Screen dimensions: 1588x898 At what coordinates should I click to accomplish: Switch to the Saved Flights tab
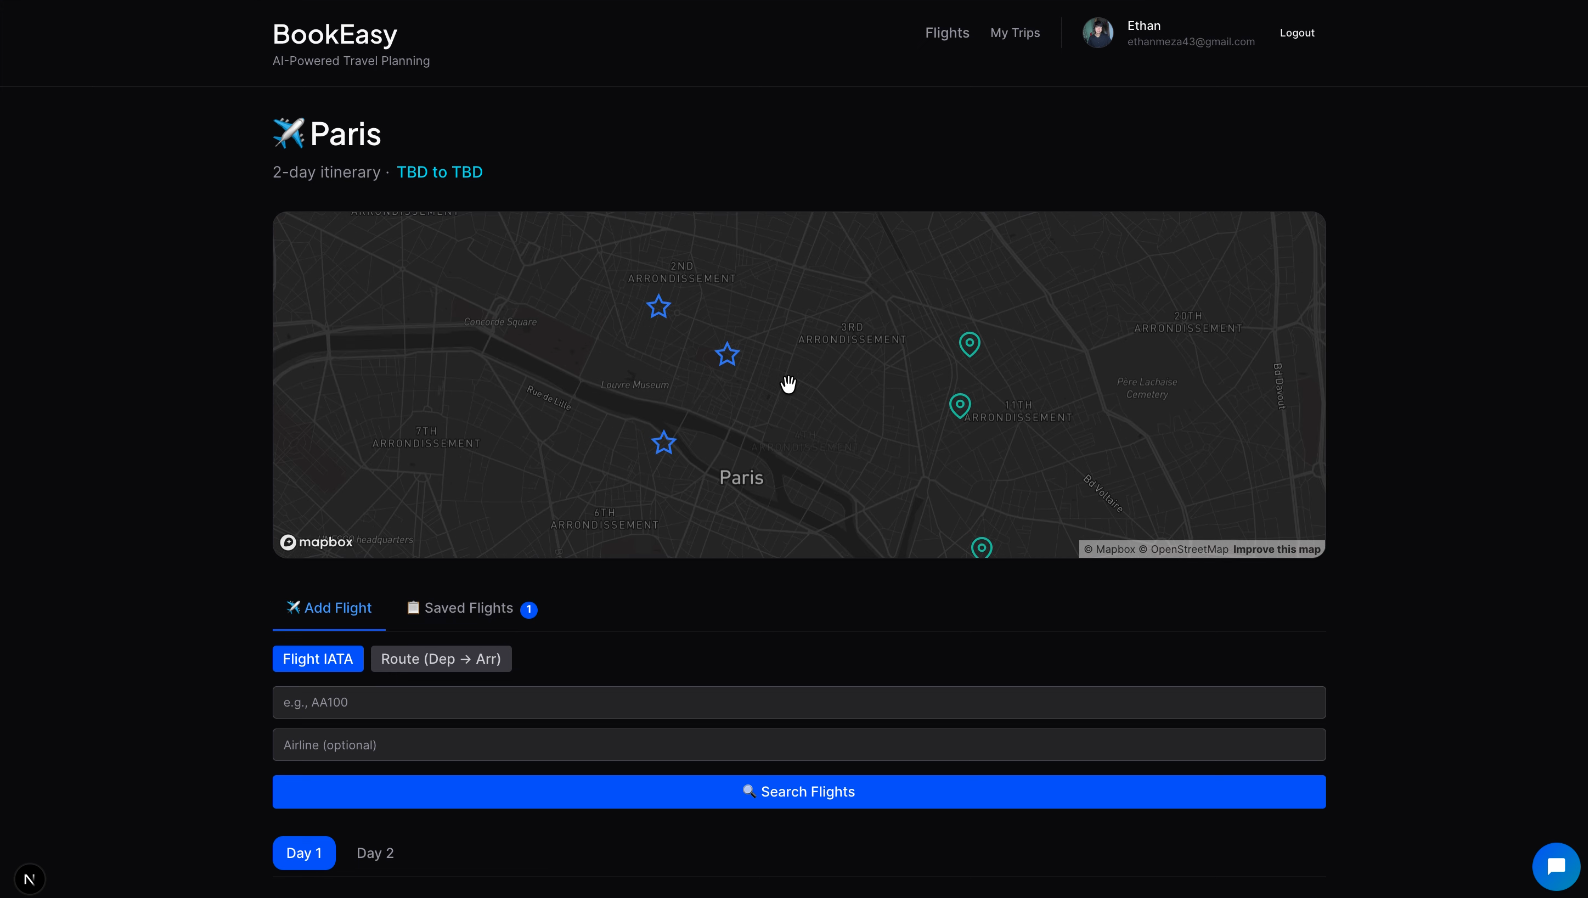pos(471,608)
